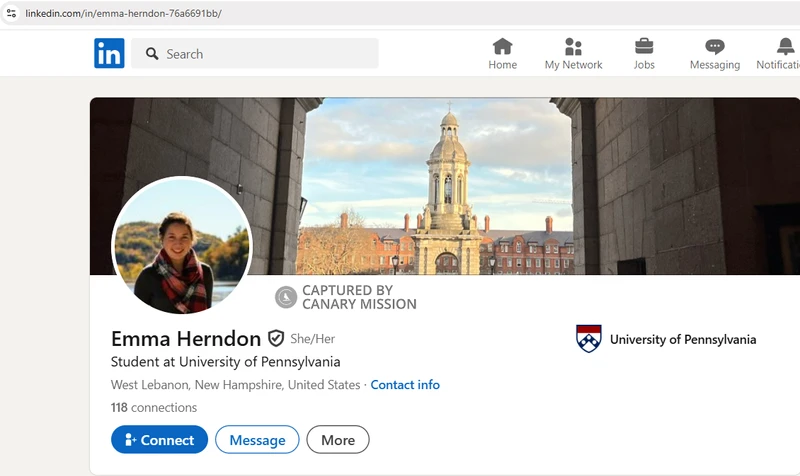Click the verification shield badge icon
The height and width of the screenshot is (476, 800).
point(276,338)
